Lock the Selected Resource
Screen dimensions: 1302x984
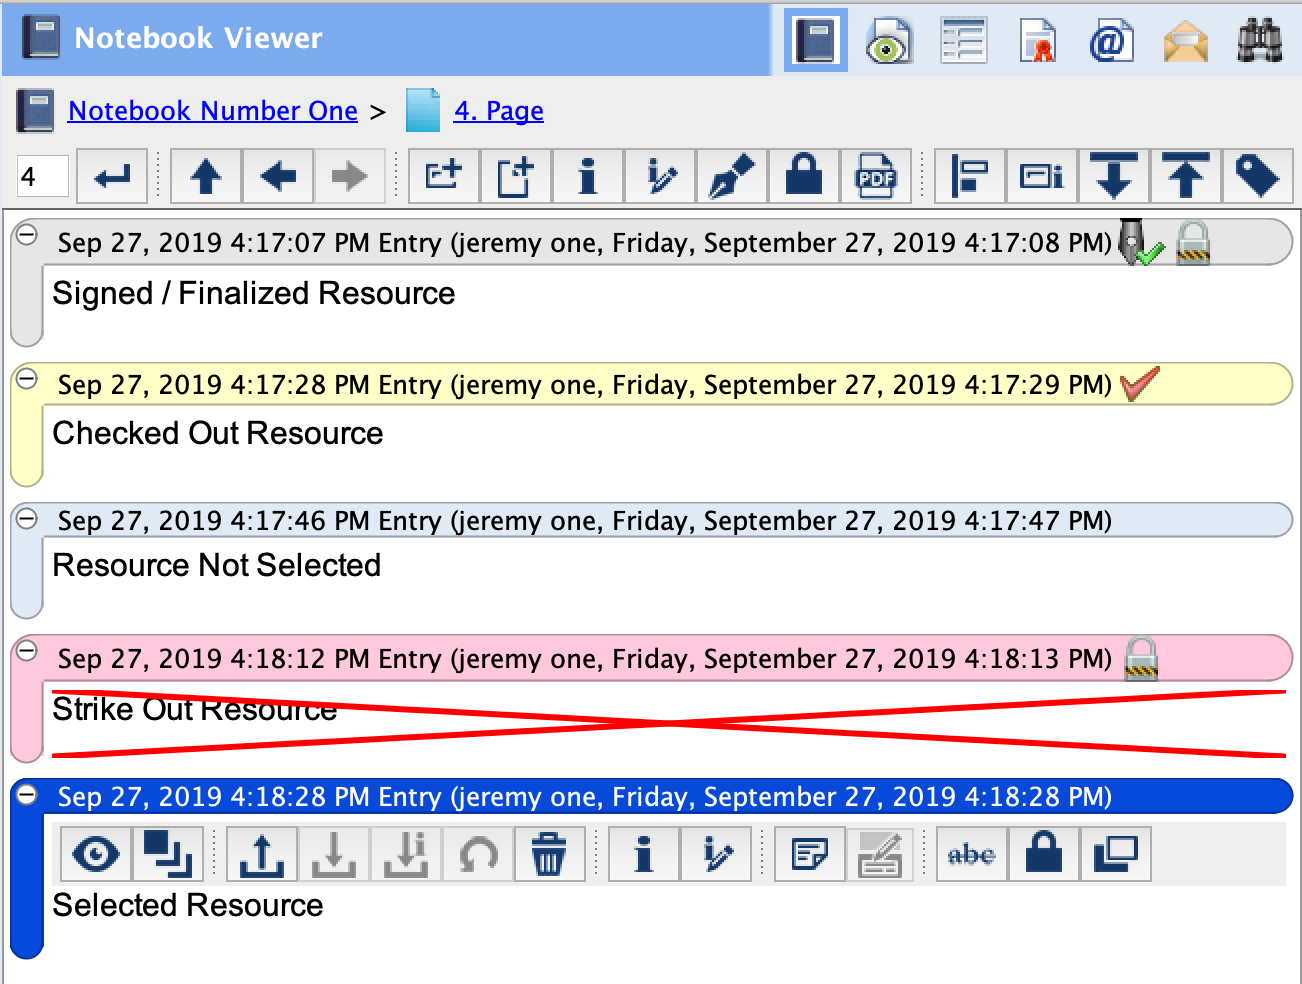tap(1043, 854)
